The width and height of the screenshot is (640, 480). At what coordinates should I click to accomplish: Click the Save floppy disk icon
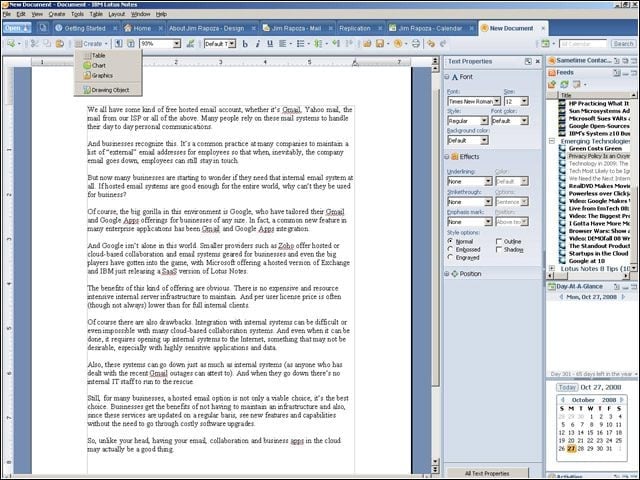[380, 44]
